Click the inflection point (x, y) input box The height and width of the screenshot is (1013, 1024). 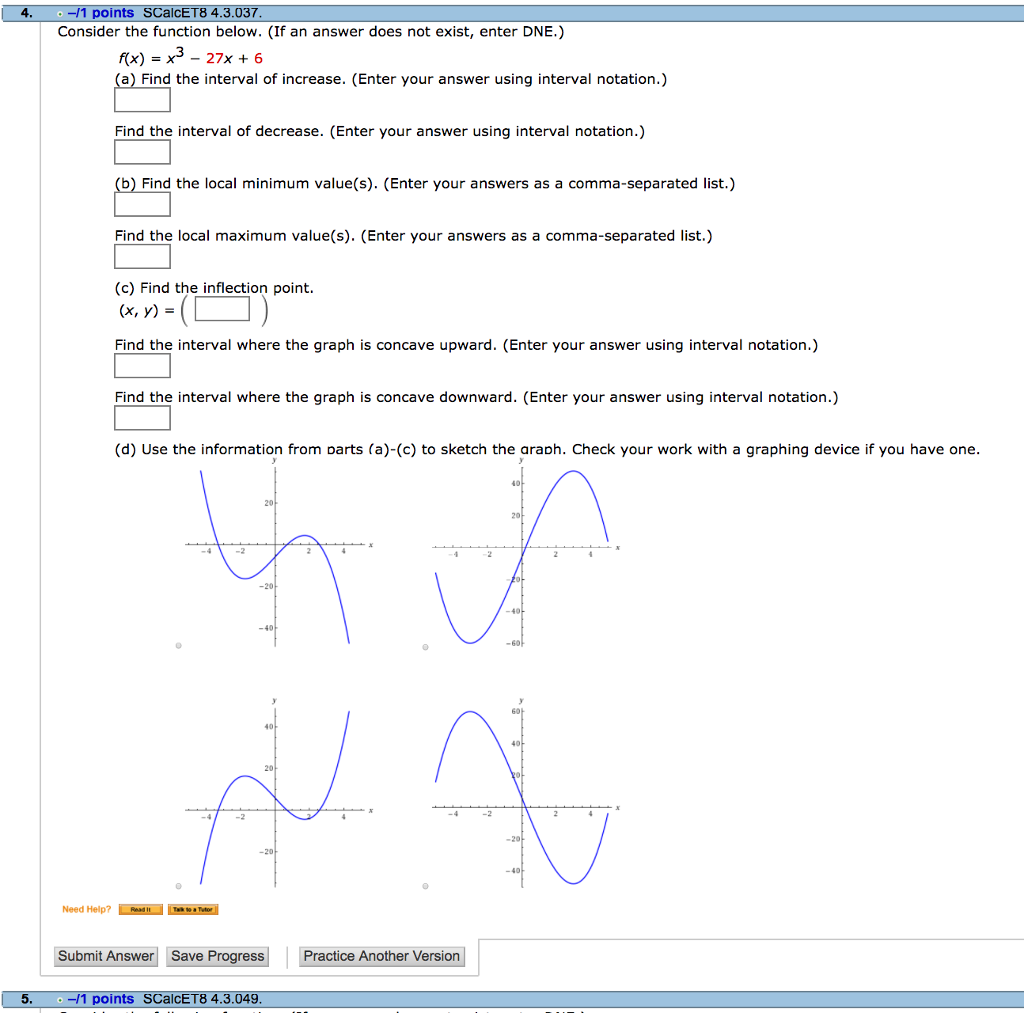(221, 309)
